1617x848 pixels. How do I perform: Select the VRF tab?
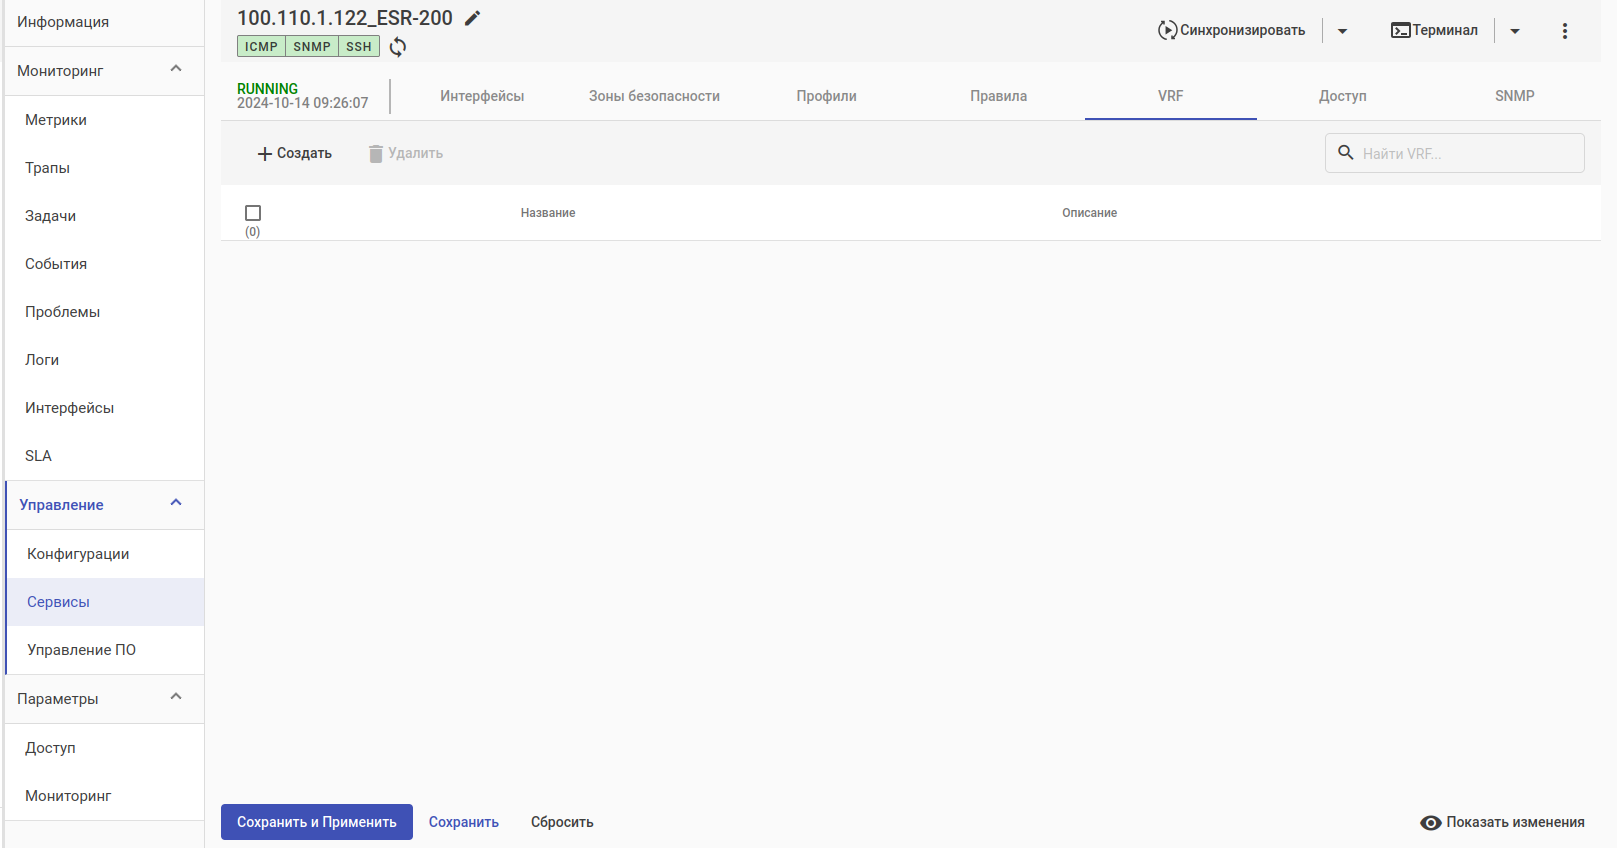pyautogui.click(x=1170, y=96)
